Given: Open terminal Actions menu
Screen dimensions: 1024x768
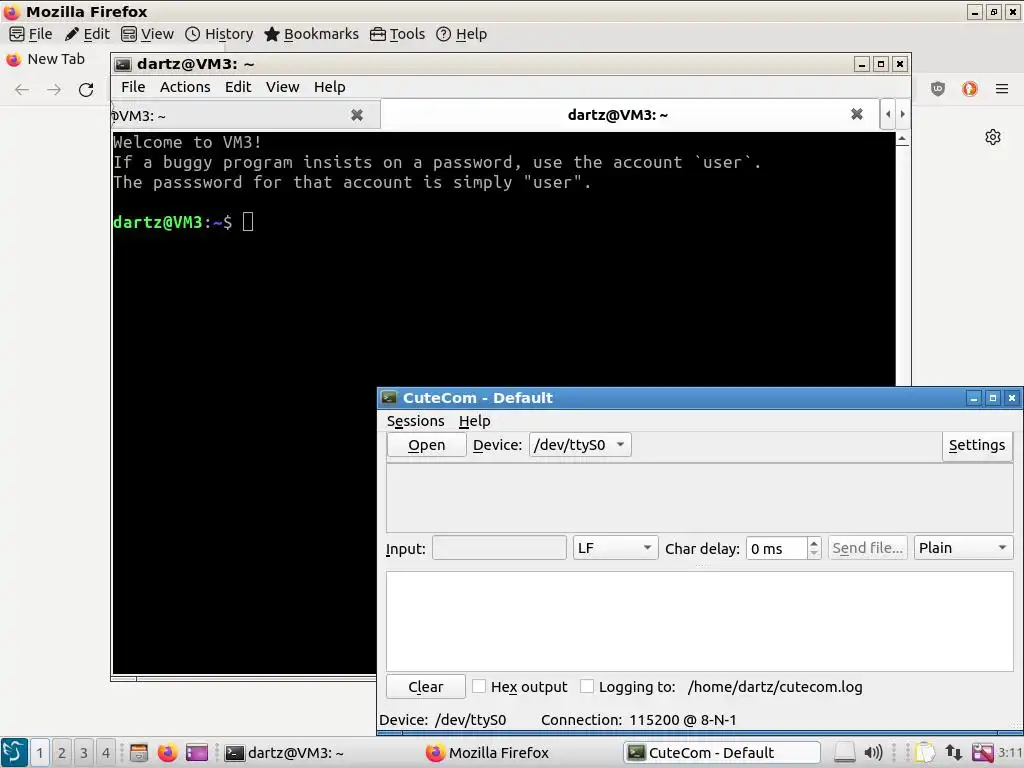Looking at the screenshot, I should coord(185,87).
